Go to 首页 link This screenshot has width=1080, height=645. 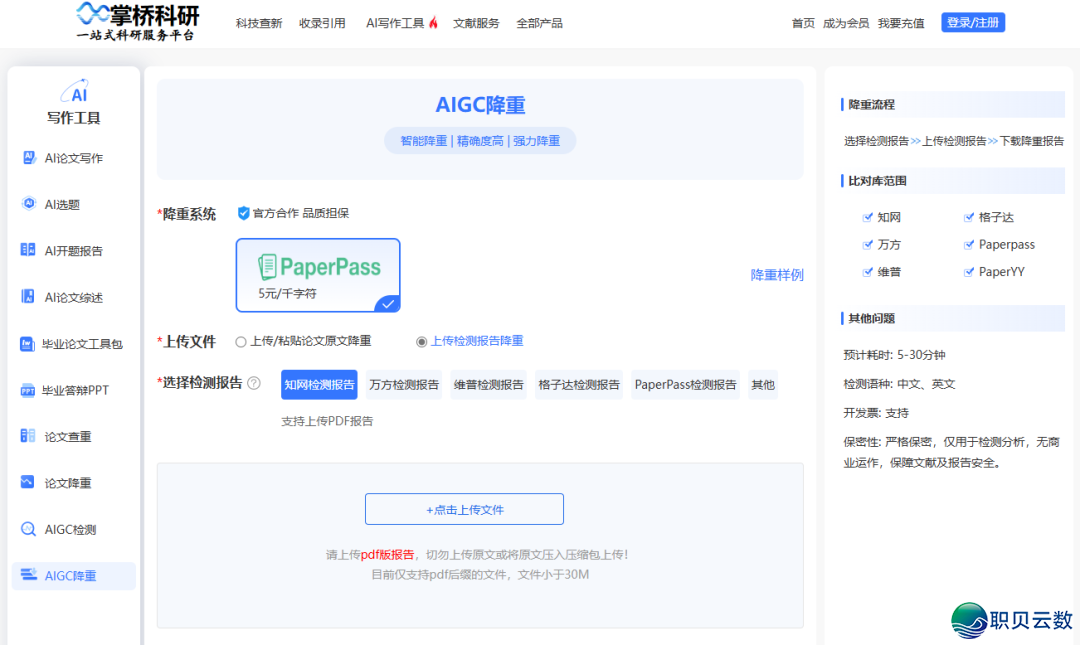(803, 23)
